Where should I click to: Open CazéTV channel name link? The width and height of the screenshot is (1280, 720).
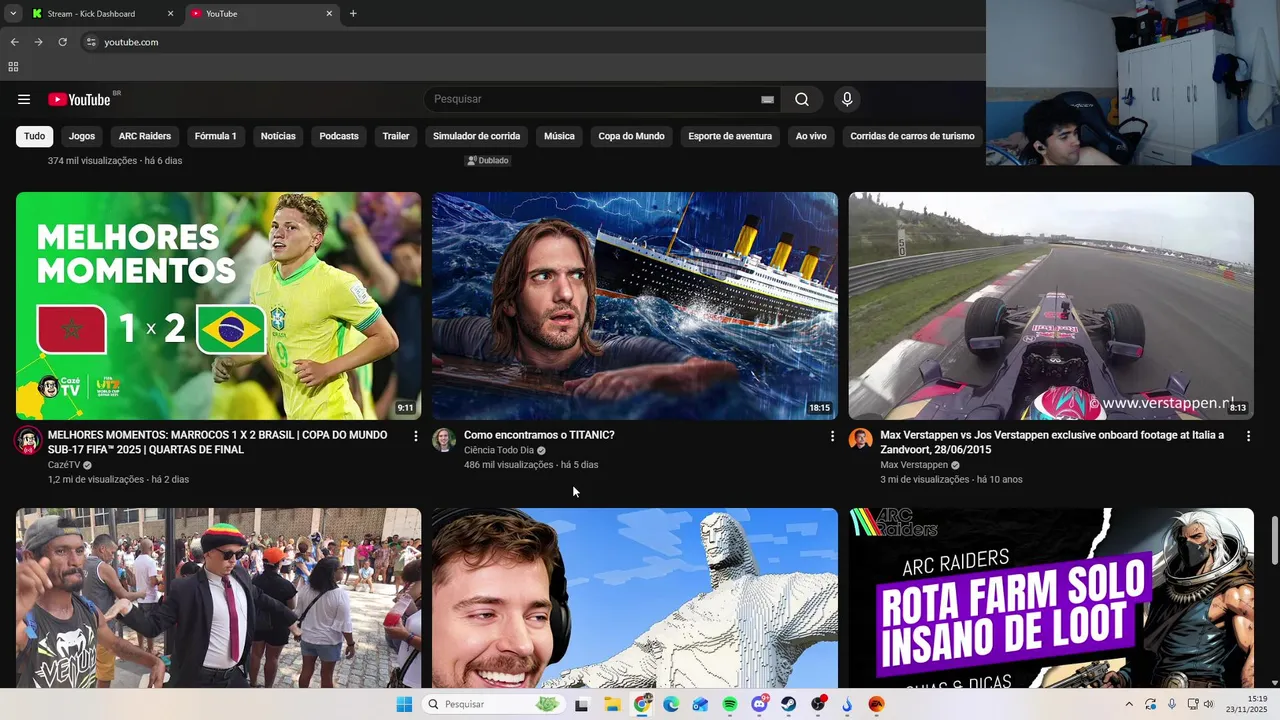tap(64, 465)
